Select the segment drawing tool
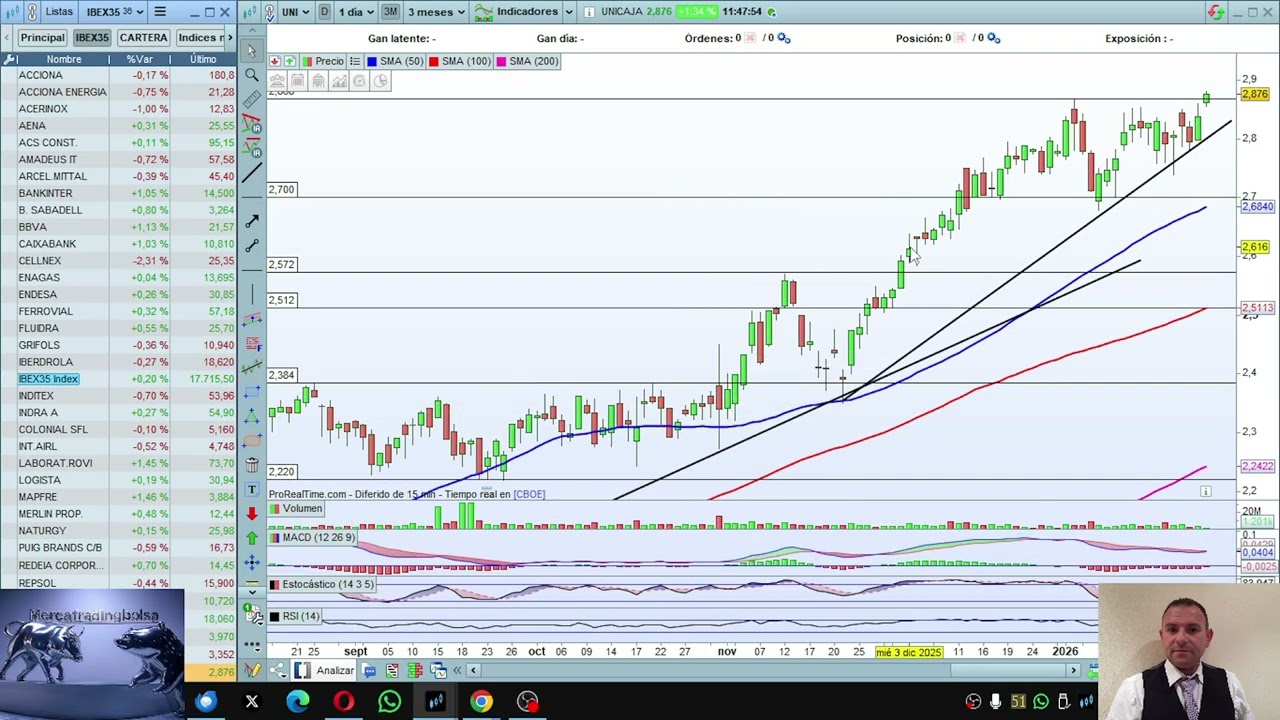Image resolution: width=1280 pixels, height=720 pixels. coord(251,245)
